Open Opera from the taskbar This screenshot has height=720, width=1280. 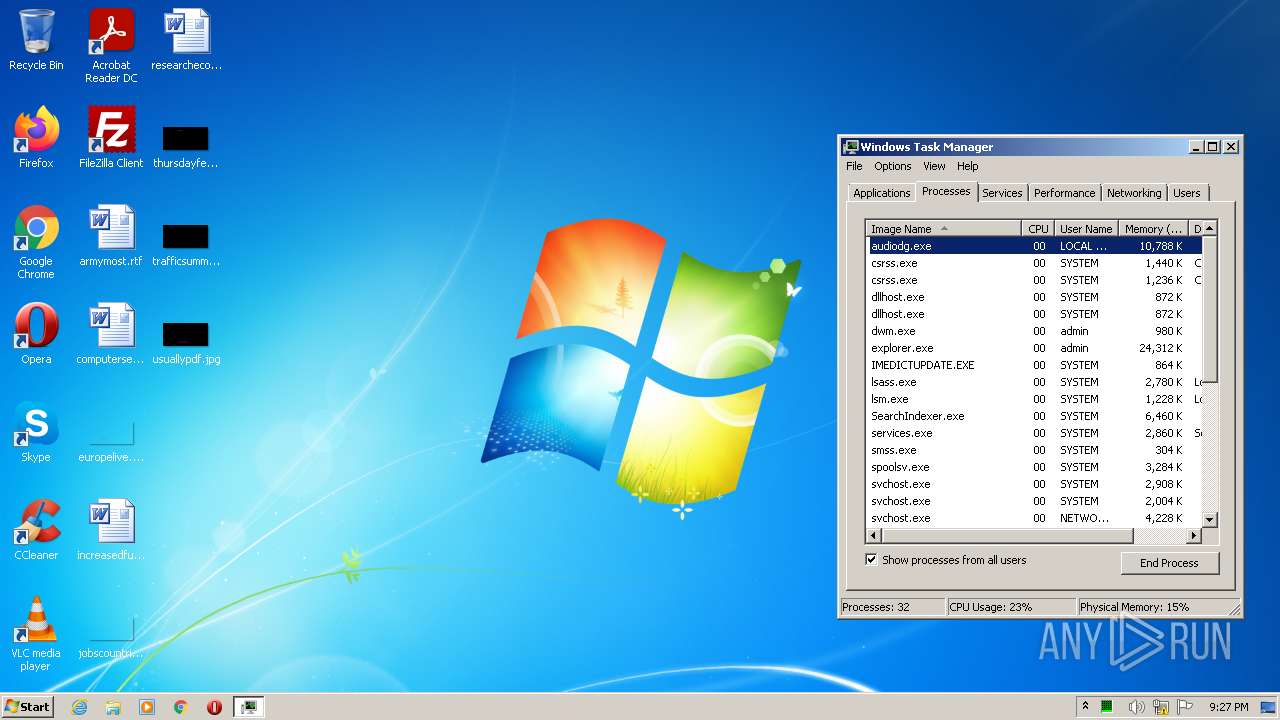point(214,707)
